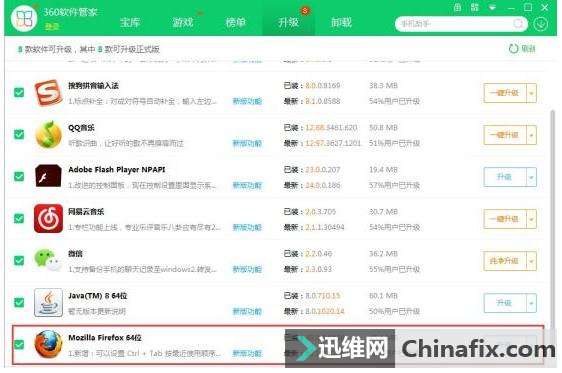Select the Java(TM) 8 64位 title text
562x373 pixels.
pos(97,296)
